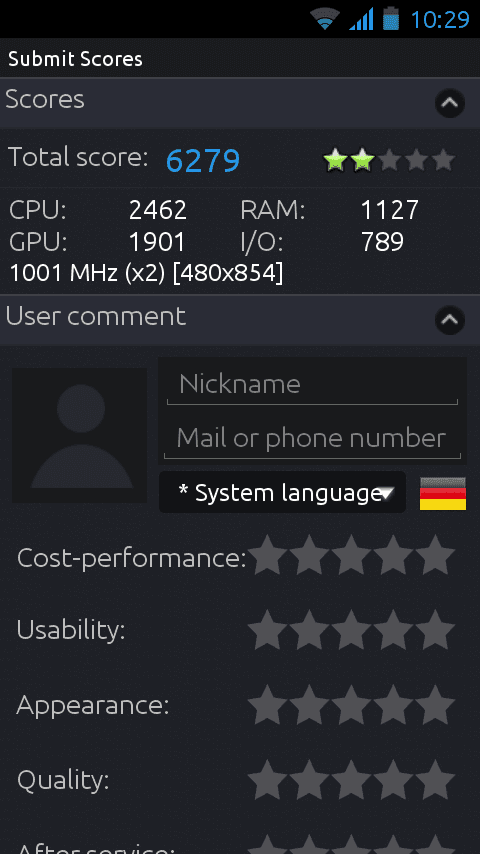Rate Cost-performance five stars
Image resolution: width=480 pixels, height=854 pixels.
(435, 555)
